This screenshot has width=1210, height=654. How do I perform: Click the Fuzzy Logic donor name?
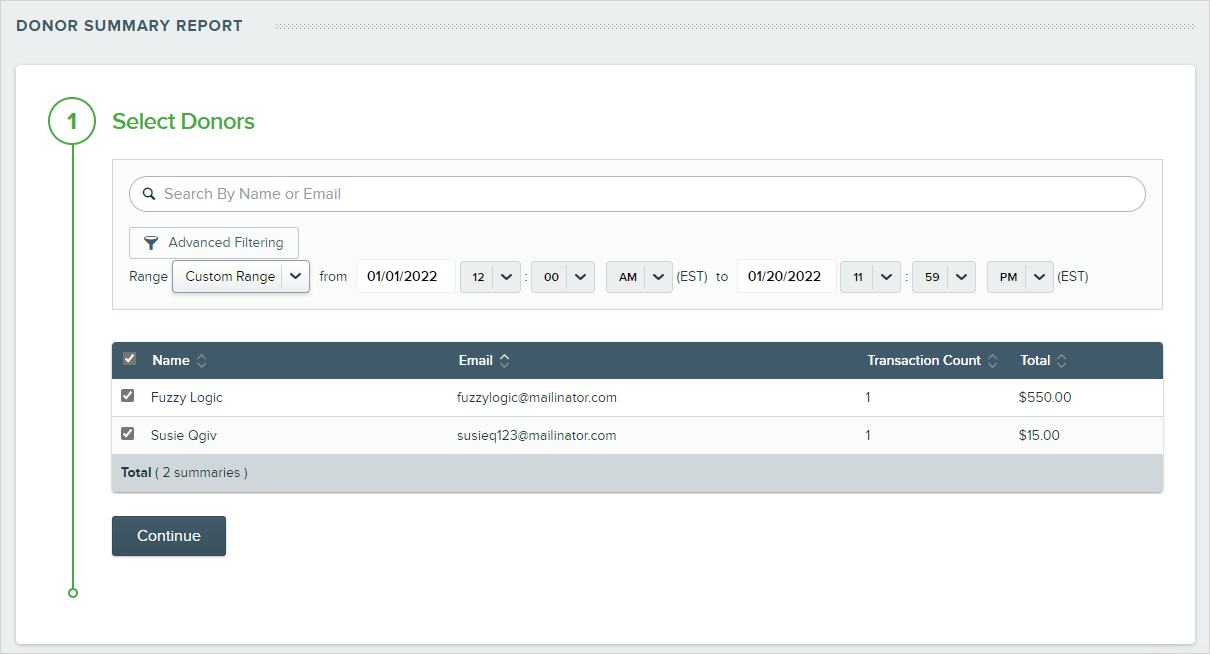tap(187, 397)
